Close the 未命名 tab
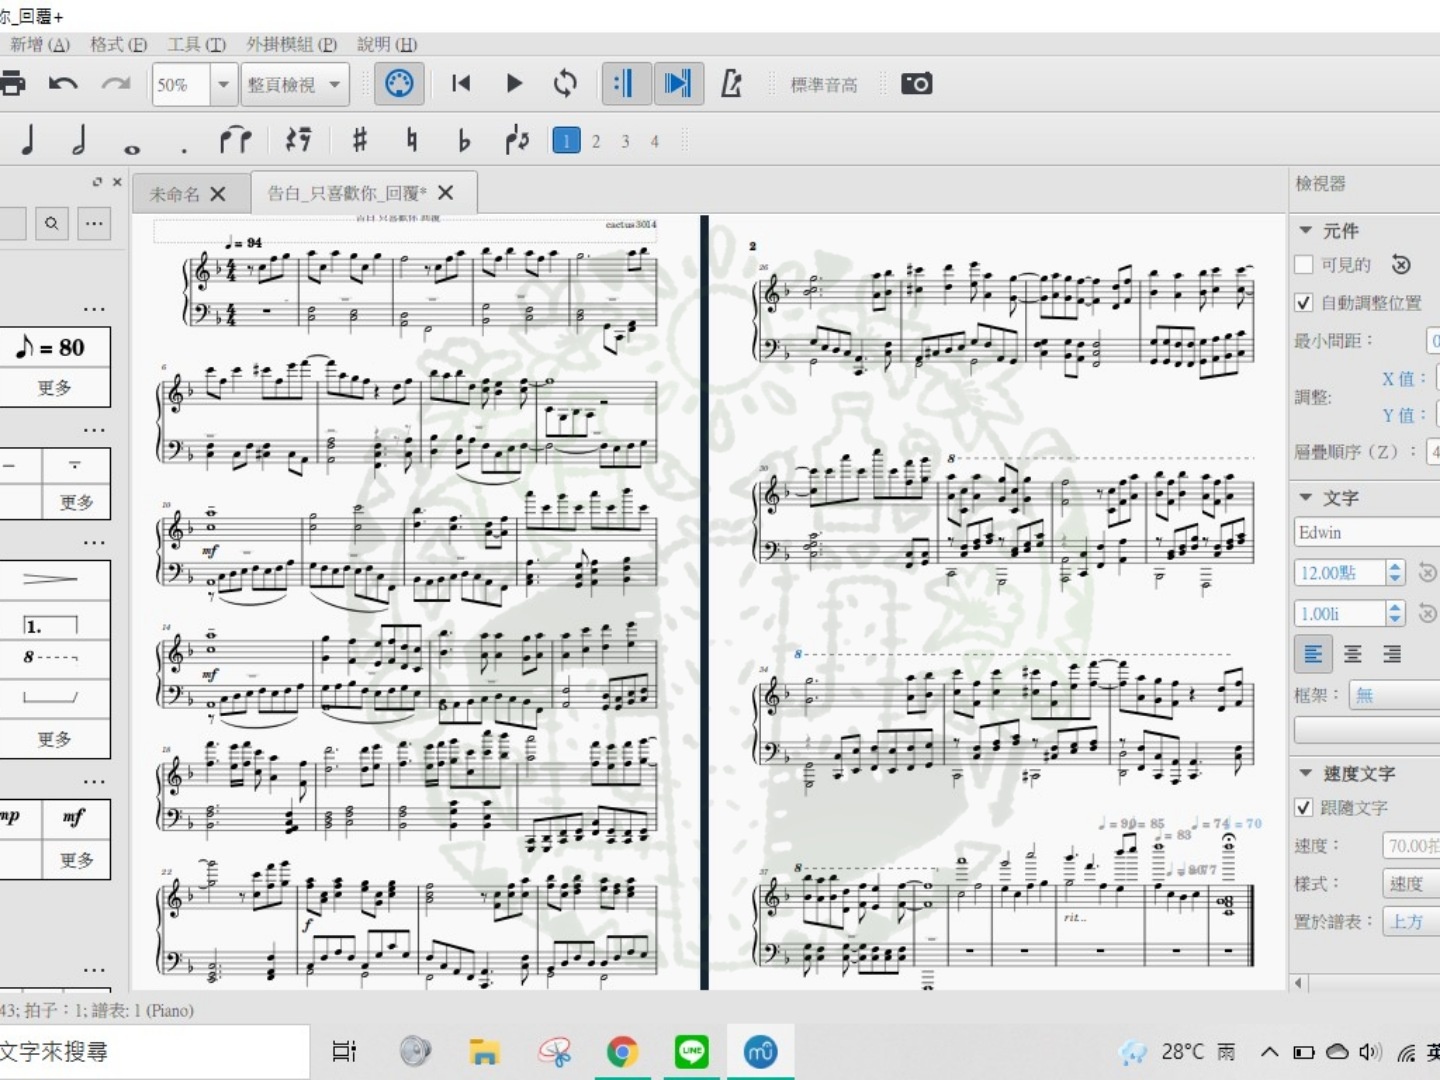Screen dimensions: 1440x1080 [x=218, y=194]
